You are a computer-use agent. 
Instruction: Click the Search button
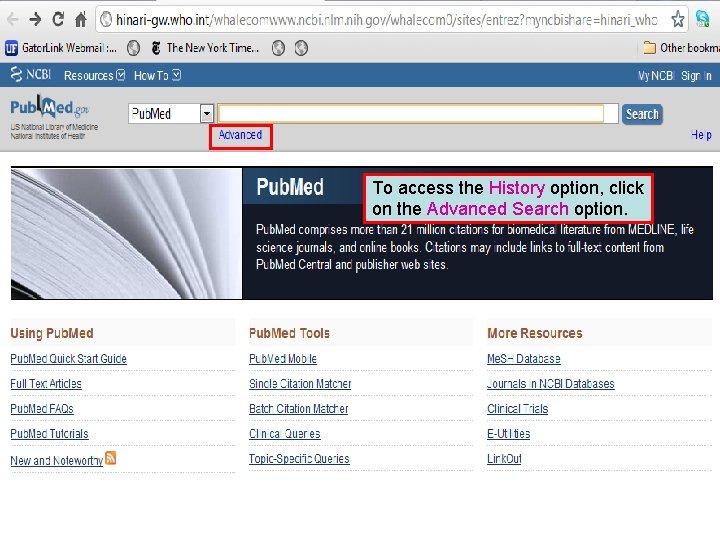(642, 114)
